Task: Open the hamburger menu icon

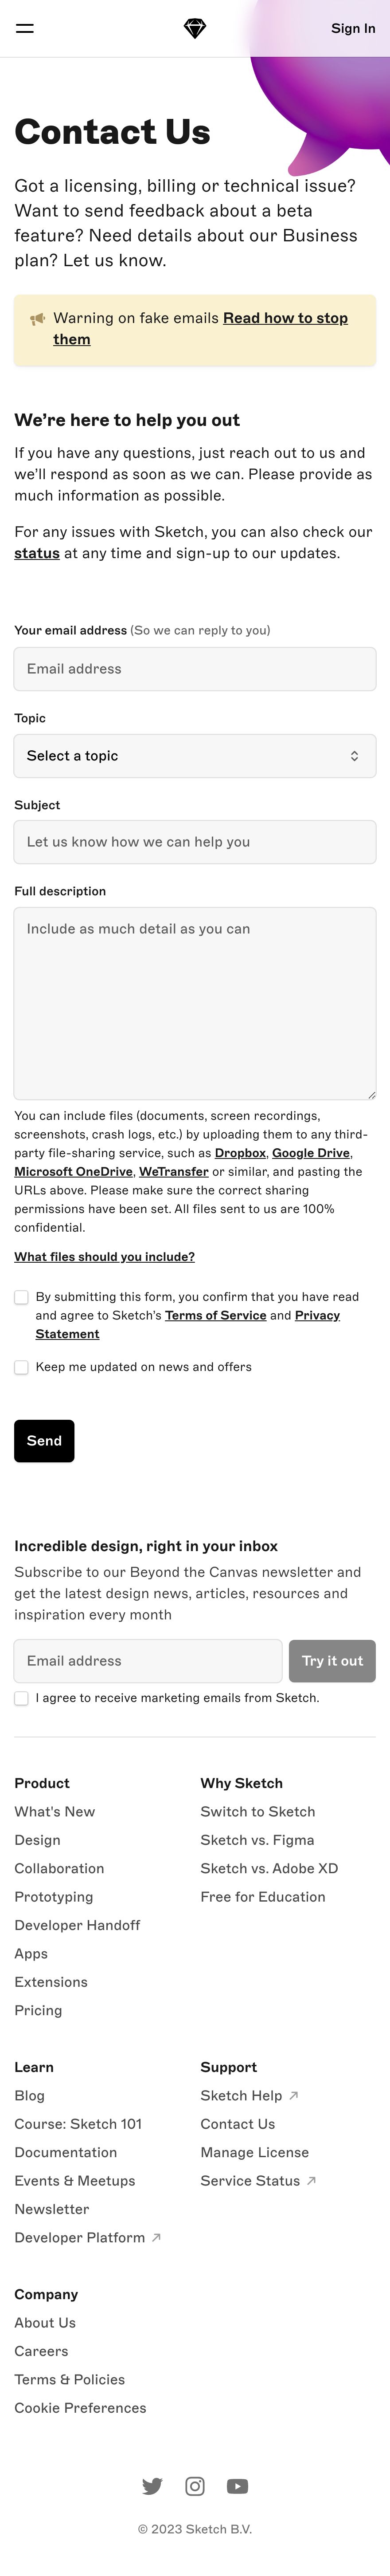Action: (24, 28)
